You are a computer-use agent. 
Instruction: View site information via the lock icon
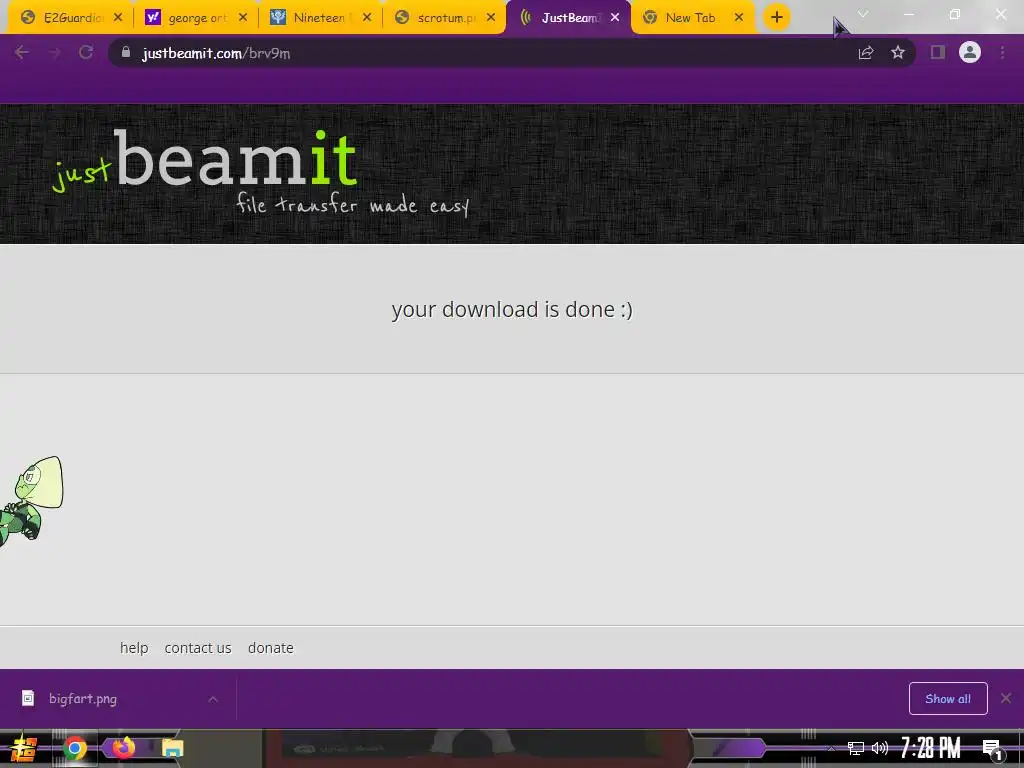[126, 52]
